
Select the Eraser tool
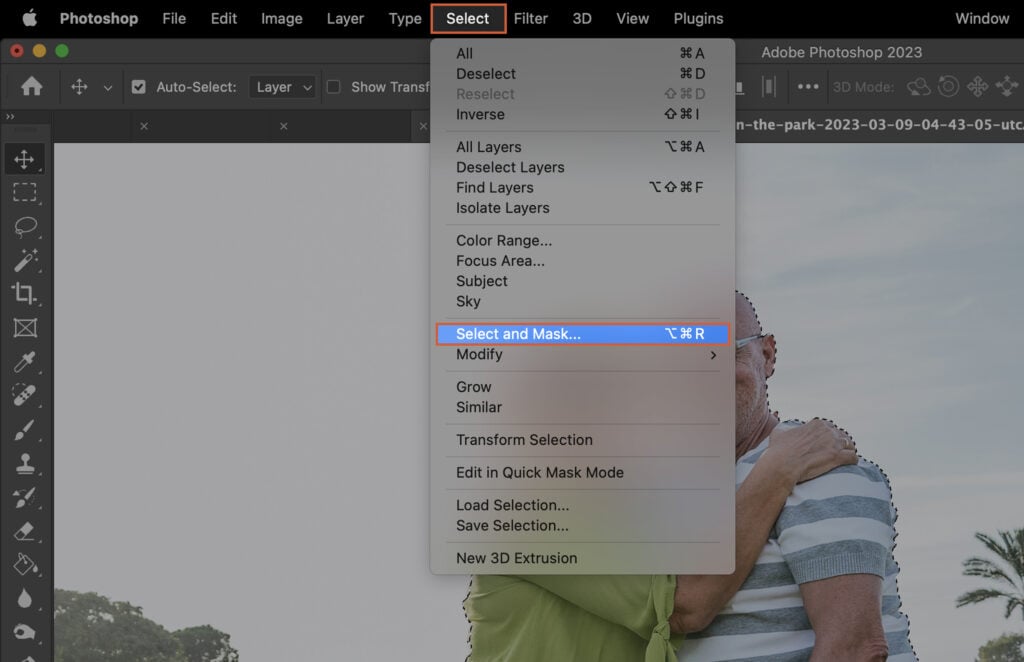tap(25, 531)
